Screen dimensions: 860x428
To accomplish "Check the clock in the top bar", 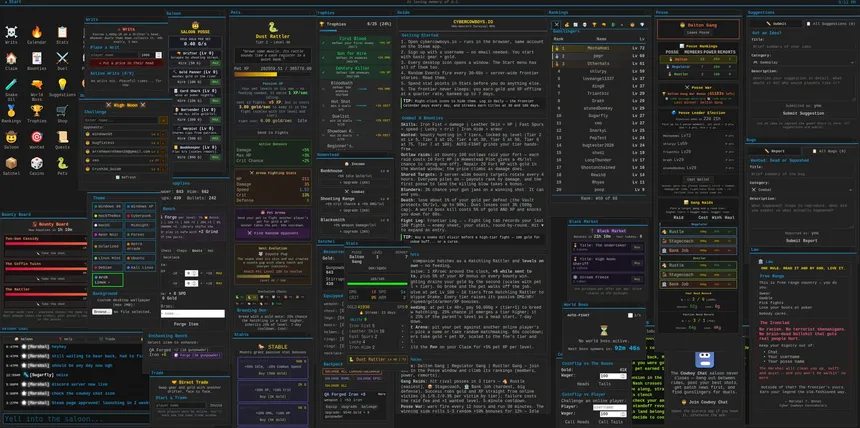I will (x=849, y=2).
